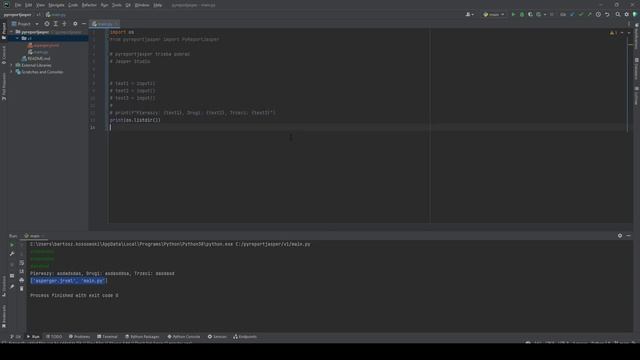Viewport: 640px width, 360px height.
Task: Run with coverage from the main toolbar
Action: [x=530, y=14]
